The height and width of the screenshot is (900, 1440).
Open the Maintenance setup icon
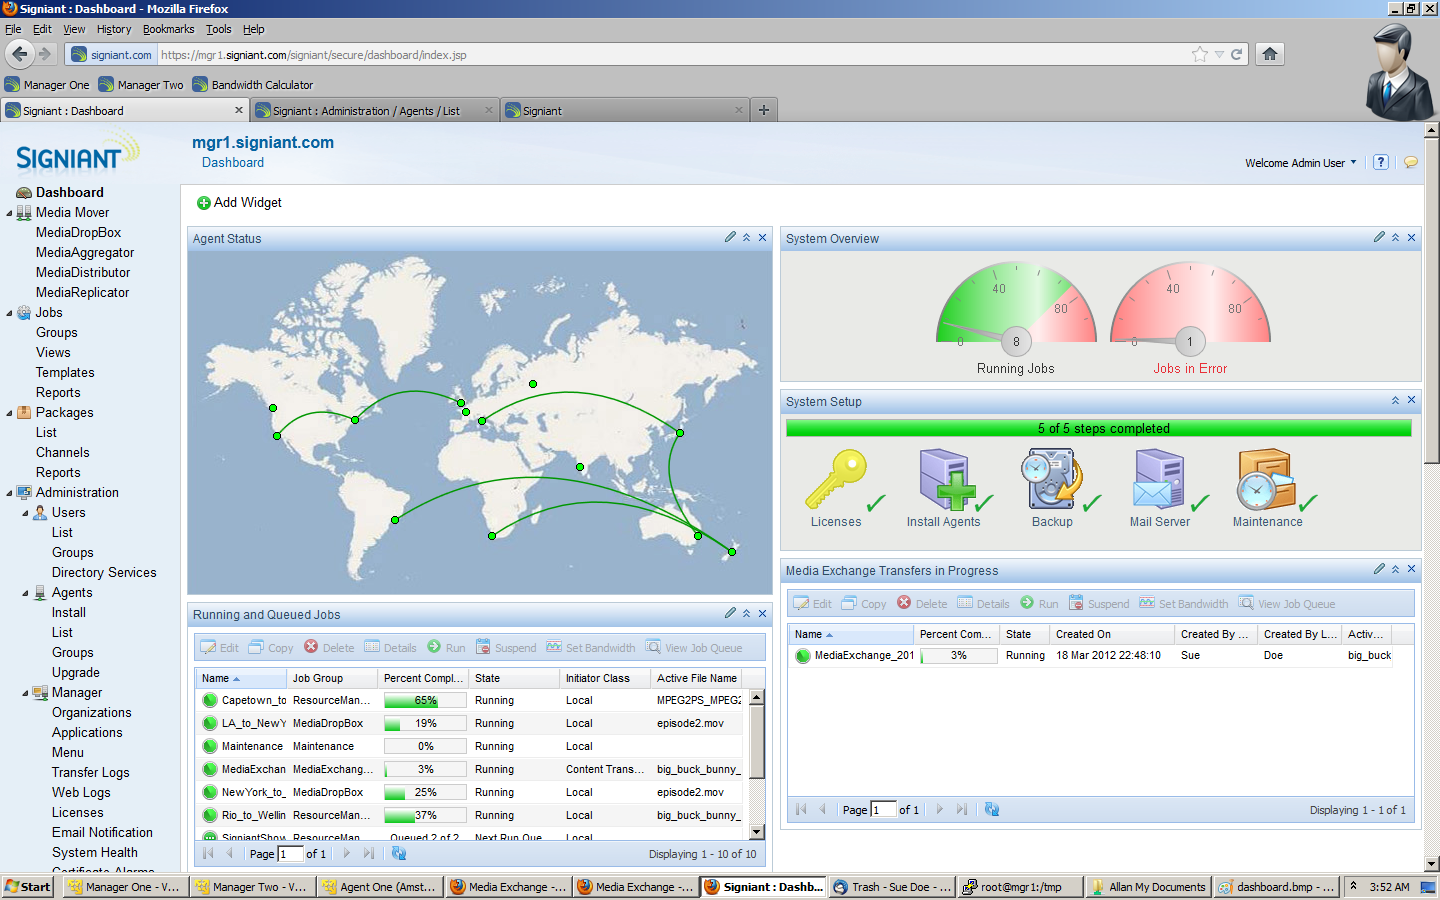[1267, 480]
